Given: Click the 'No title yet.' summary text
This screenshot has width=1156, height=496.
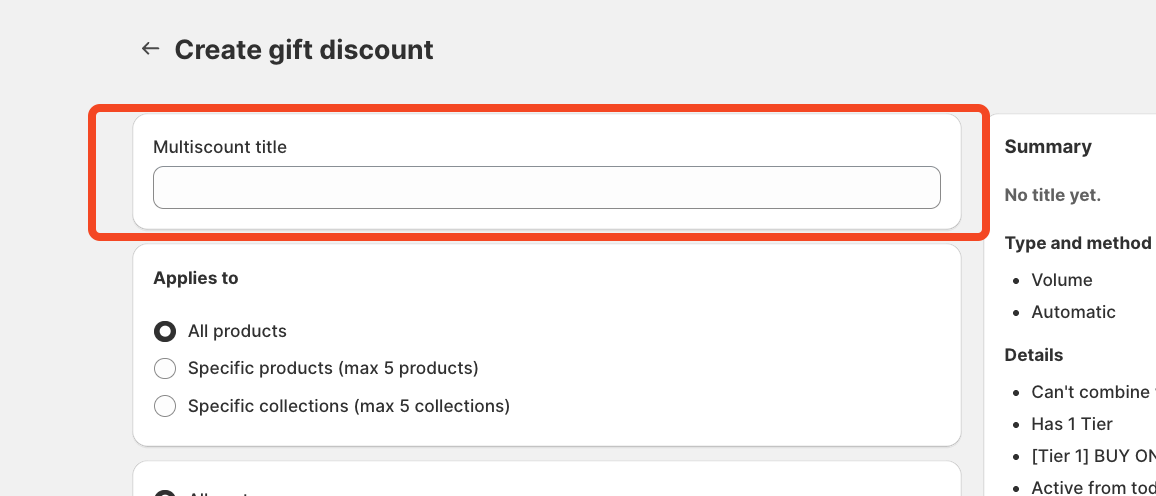Looking at the screenshot, I should pos(1053,195).
